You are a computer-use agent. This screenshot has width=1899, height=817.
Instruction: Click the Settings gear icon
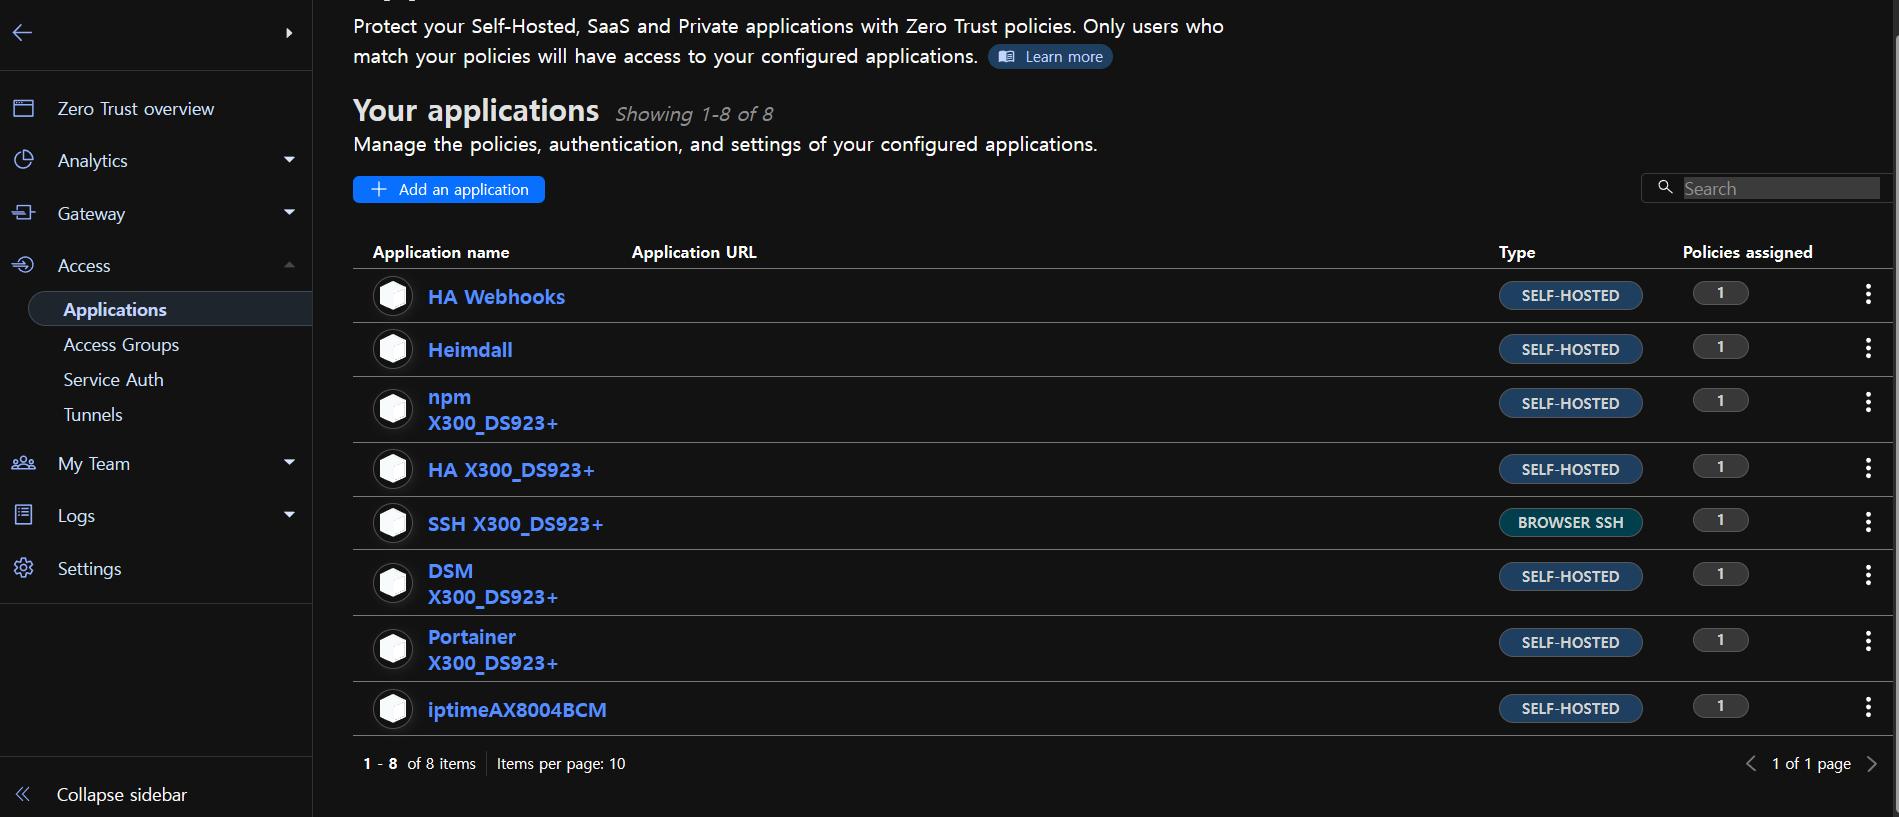pos(24,568)
